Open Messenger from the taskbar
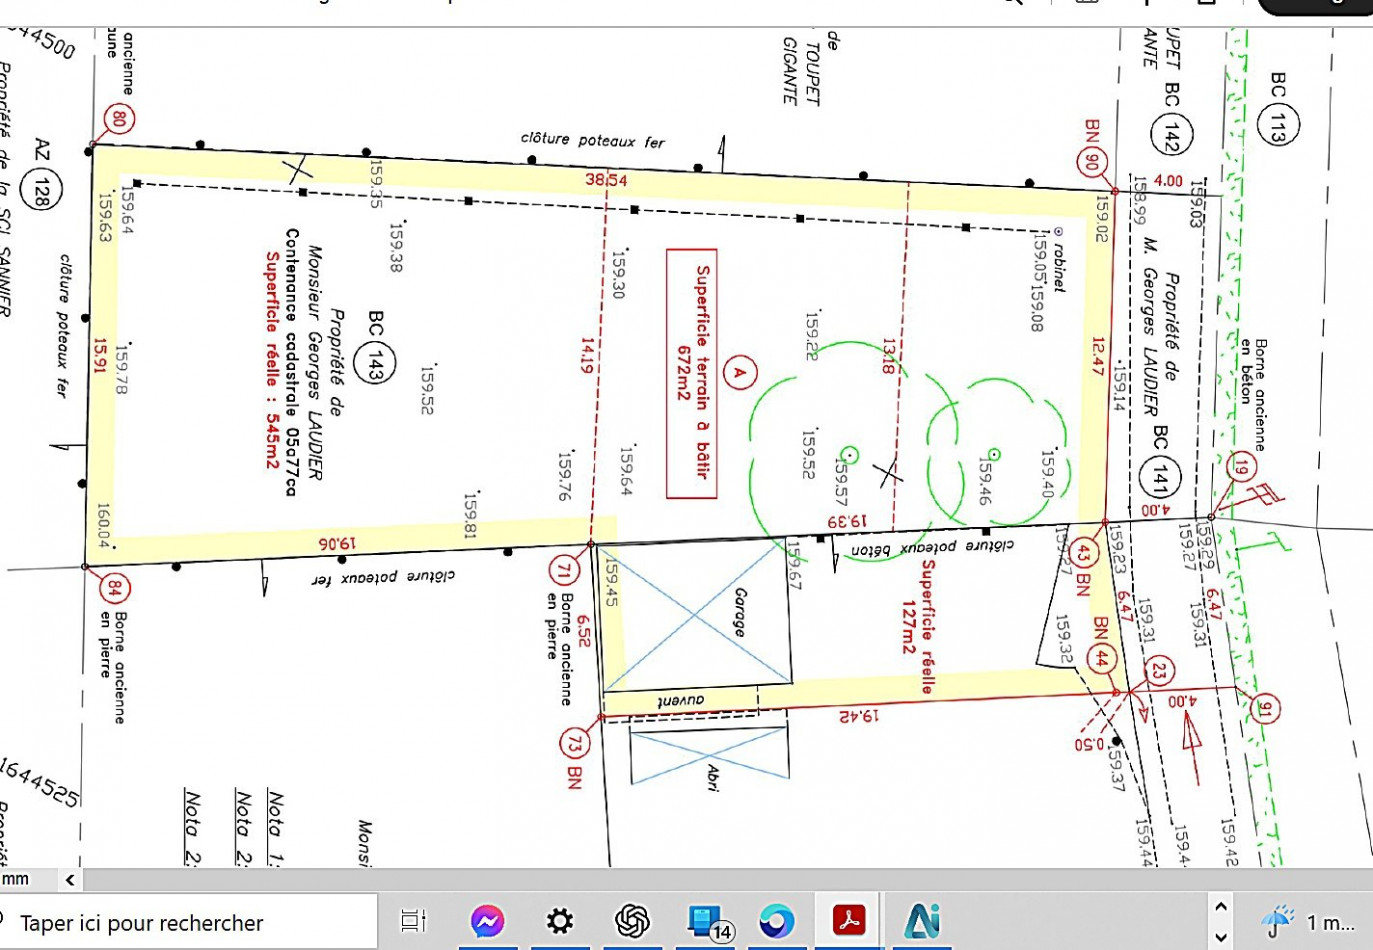 pos(486,921)
